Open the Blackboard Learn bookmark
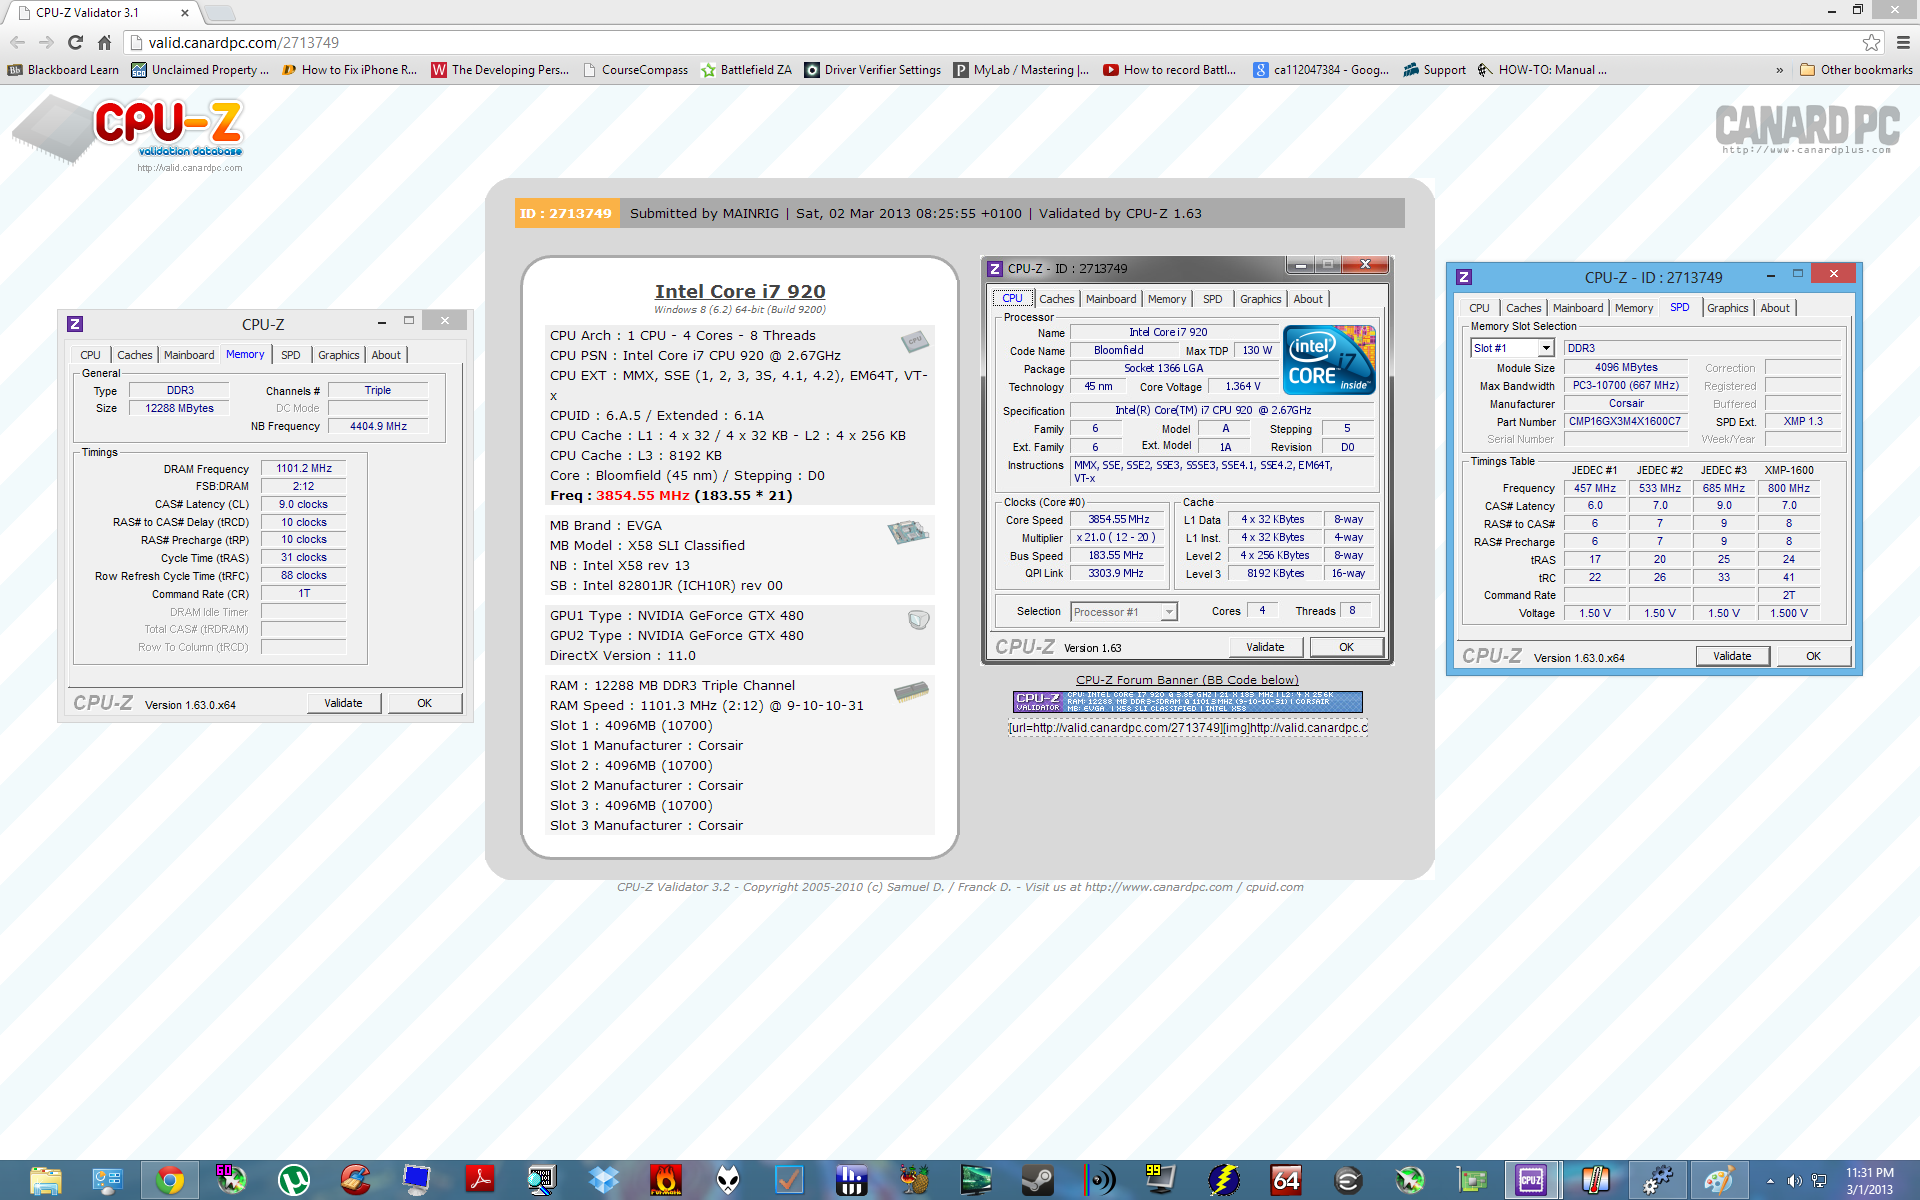 pos(63,70)
